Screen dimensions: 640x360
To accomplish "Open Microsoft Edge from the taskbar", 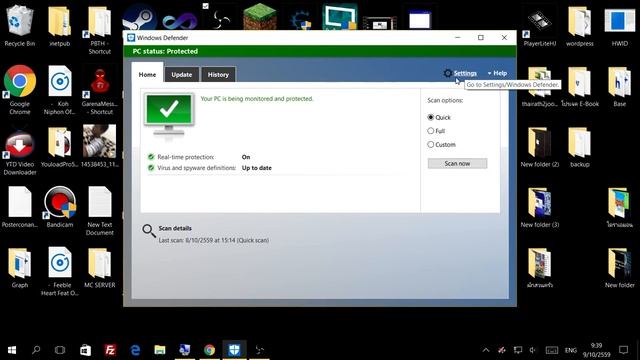I will 135,350.
